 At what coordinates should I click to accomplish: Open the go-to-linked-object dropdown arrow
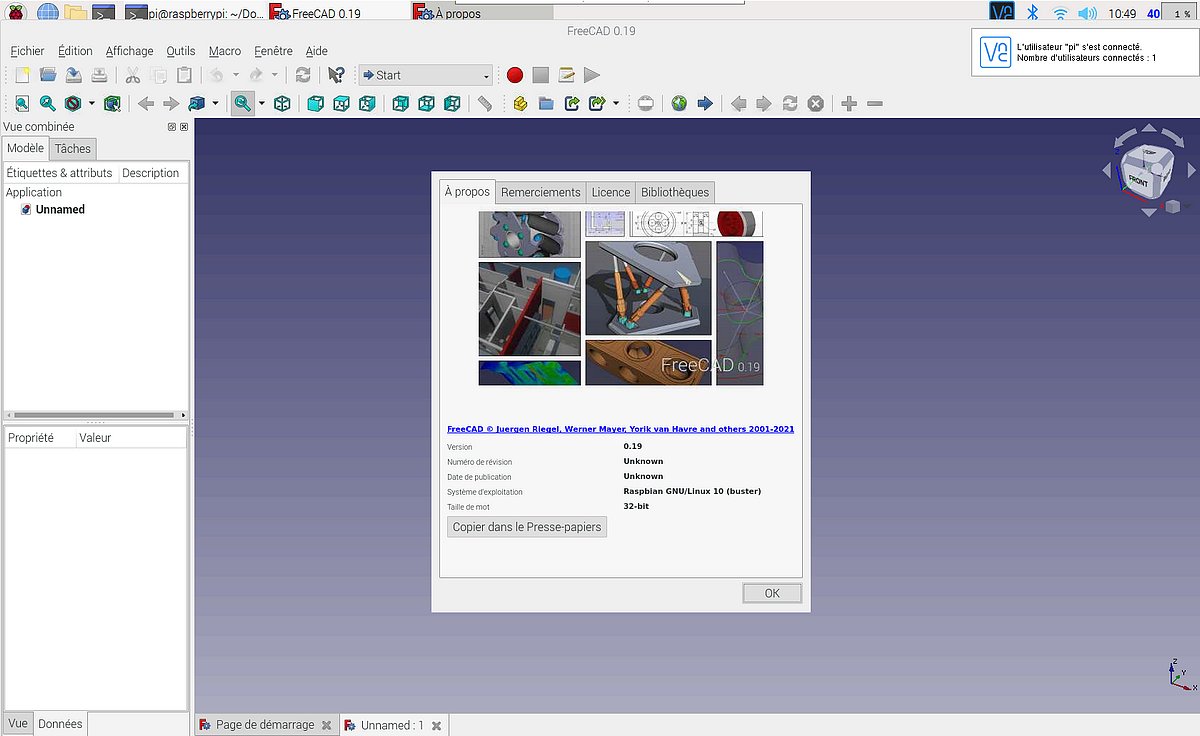[215, 103]
